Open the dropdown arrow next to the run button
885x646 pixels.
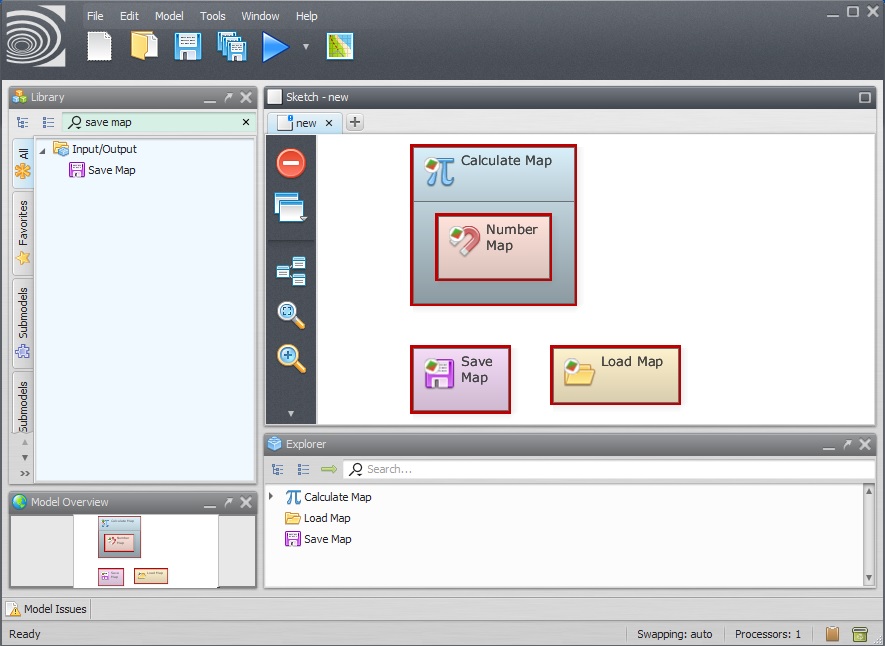pyautogui.click(x=306, y=47)
